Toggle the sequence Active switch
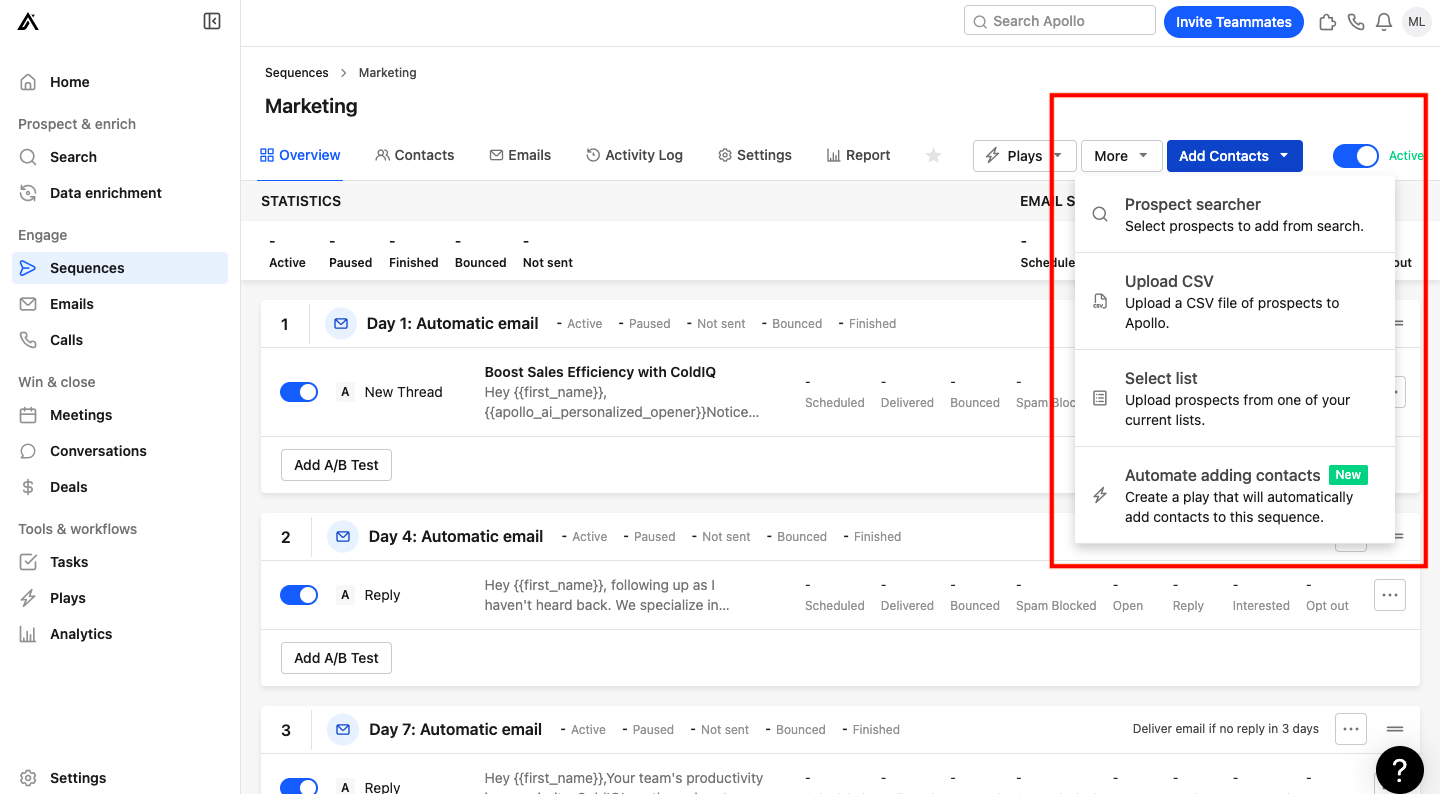 [1355, 156]
